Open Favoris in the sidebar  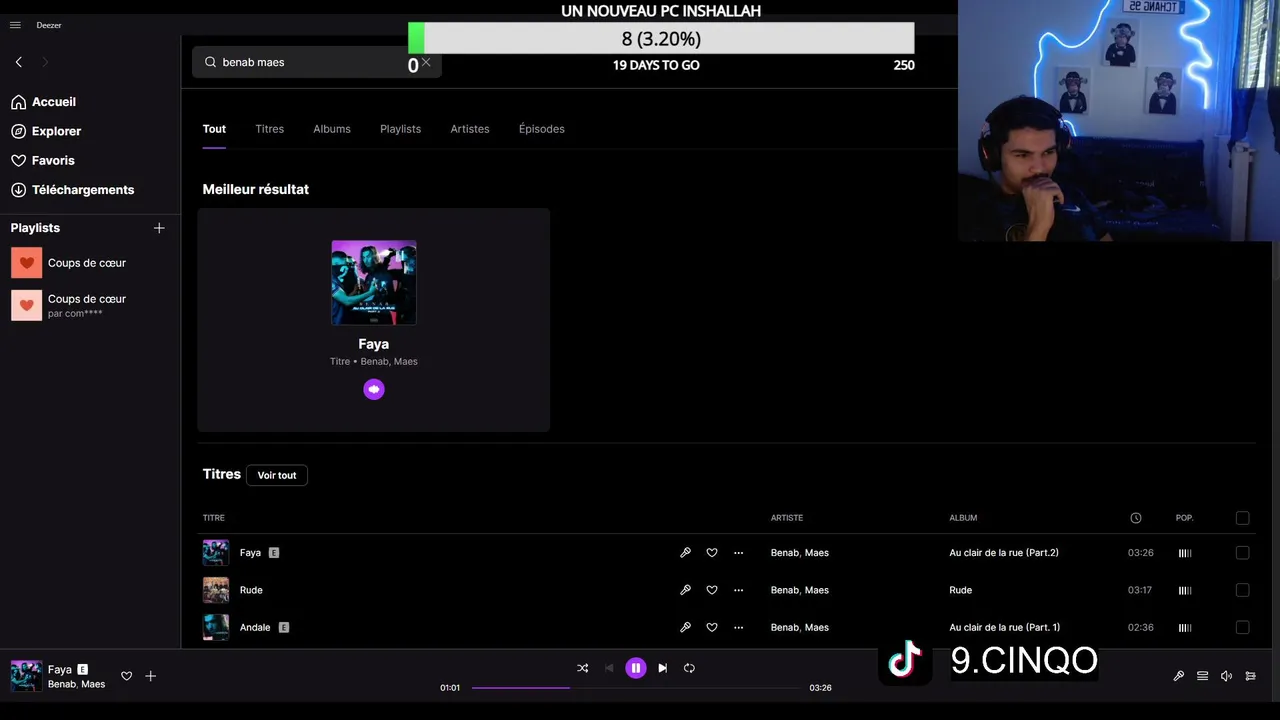(x=42, y=160)
